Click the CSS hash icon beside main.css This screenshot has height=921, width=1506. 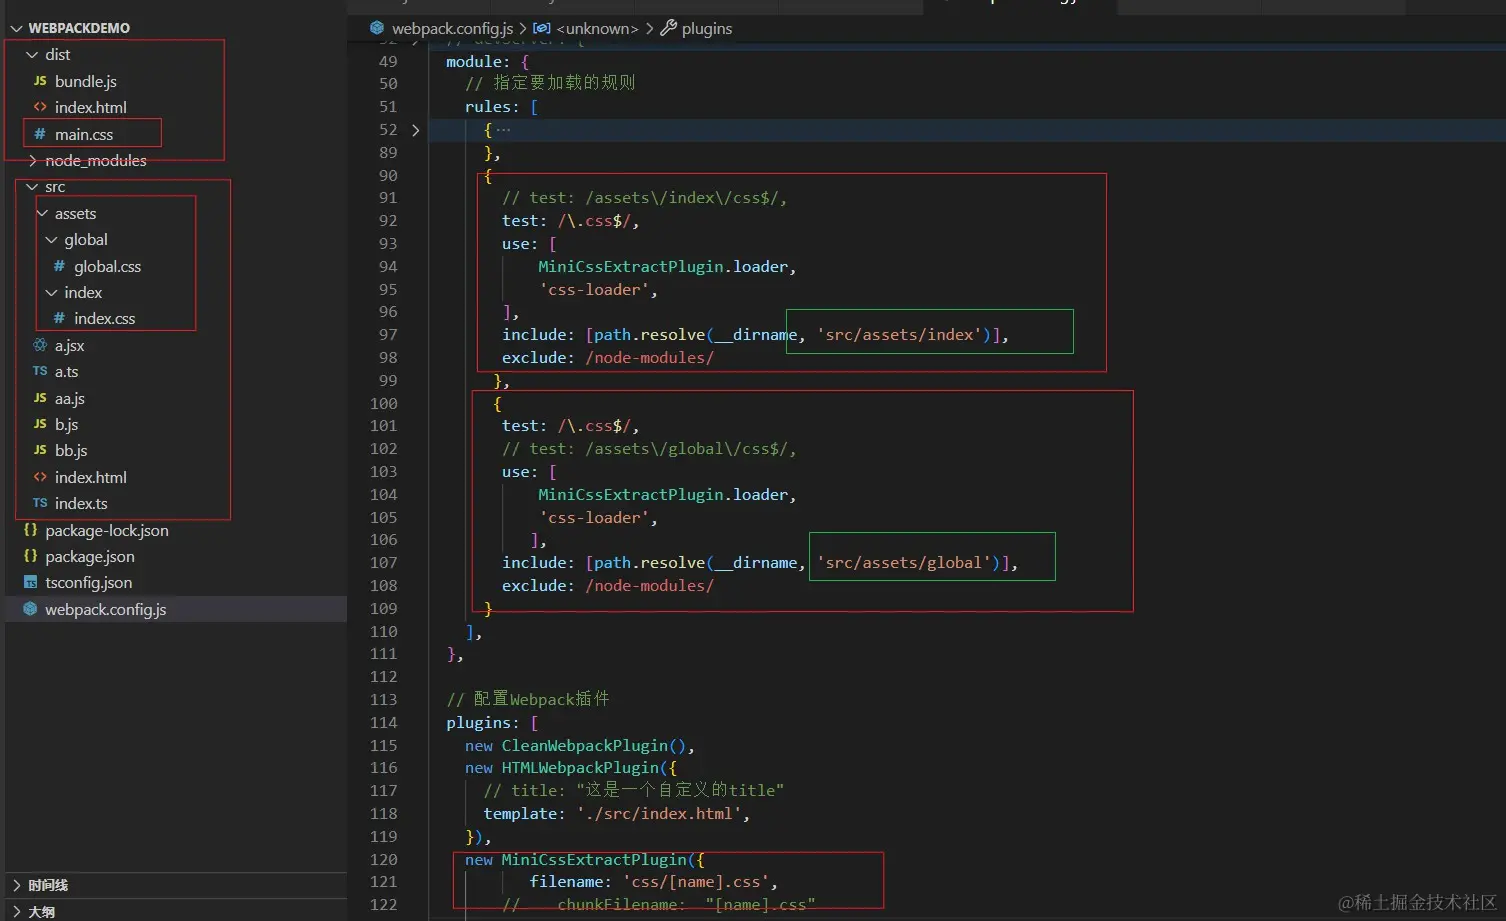pyautogui.click(x=40, y=134)
